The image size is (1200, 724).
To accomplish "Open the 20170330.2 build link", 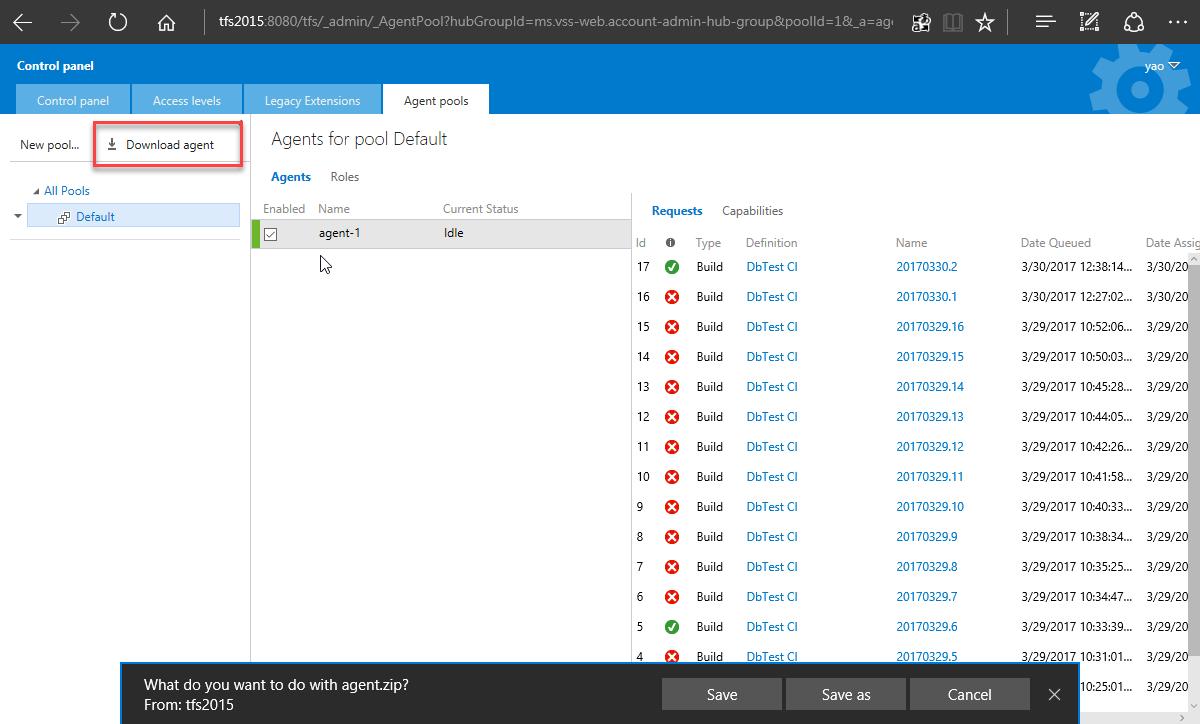I will pos(926,267).
